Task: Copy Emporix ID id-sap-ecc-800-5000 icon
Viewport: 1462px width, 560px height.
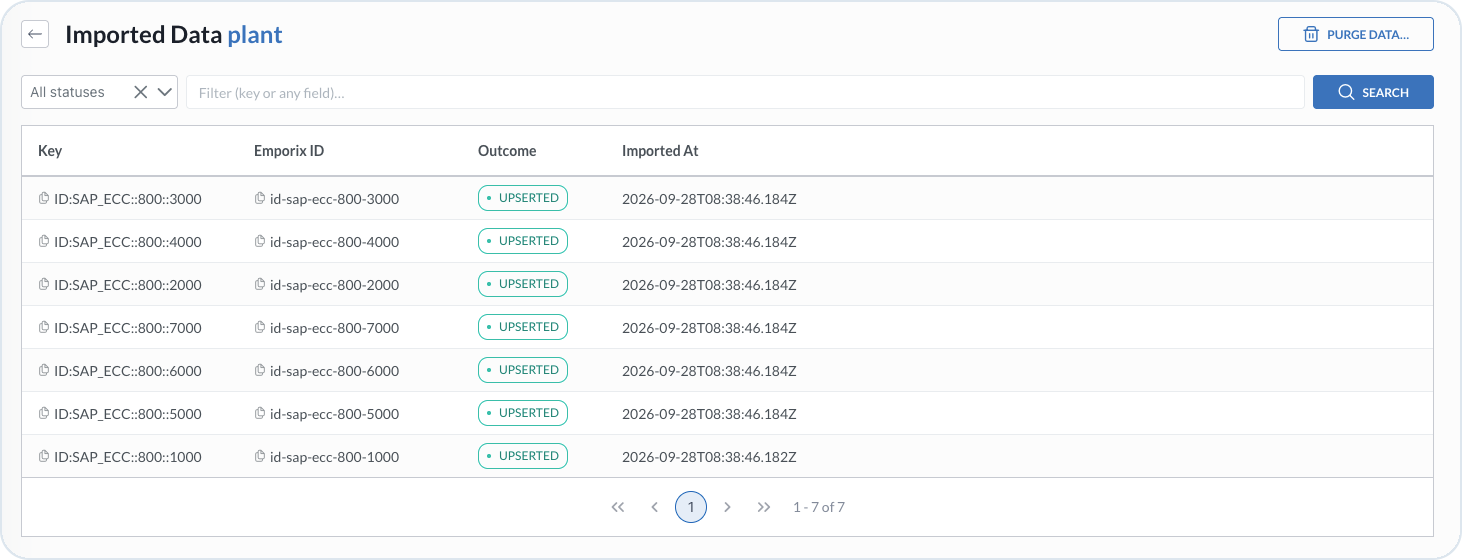Action: [x=260, y=414]
